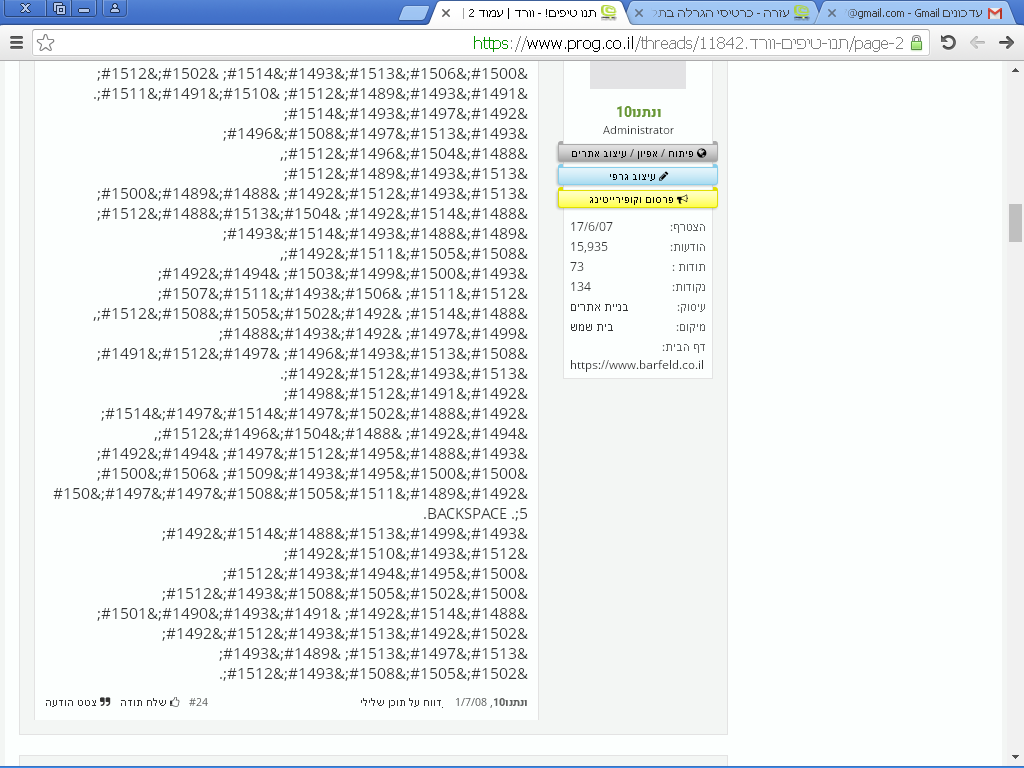Click the 'דף הבית:' homepage label

684,347
